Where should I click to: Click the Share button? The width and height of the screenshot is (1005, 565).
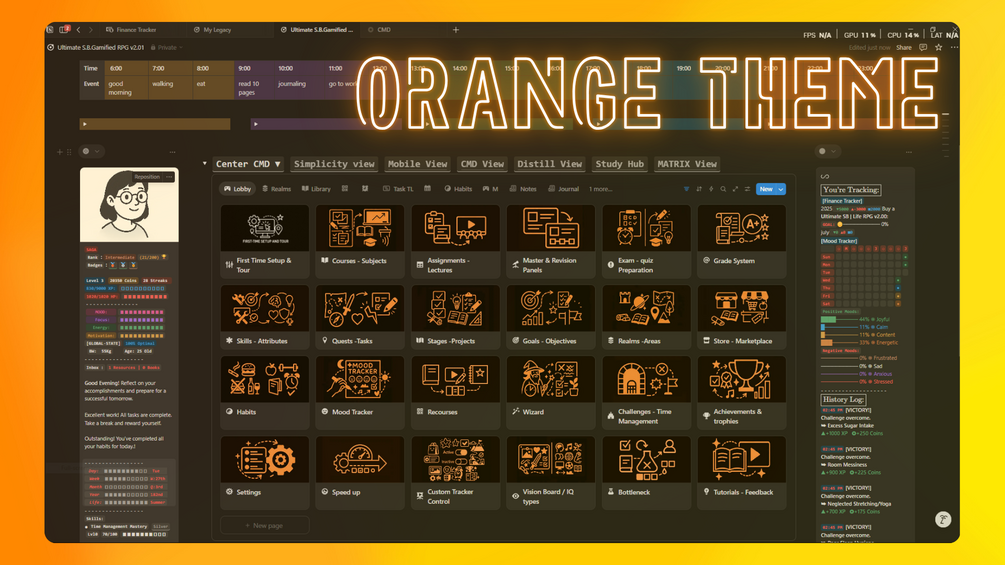(x=904, y=47)
